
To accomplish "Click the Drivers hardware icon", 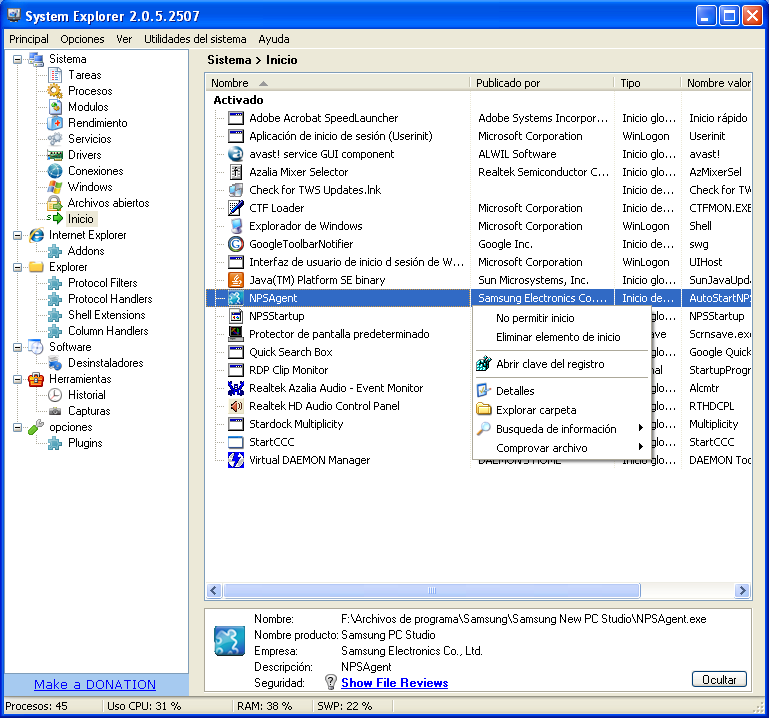I will [x=55, y=155].
